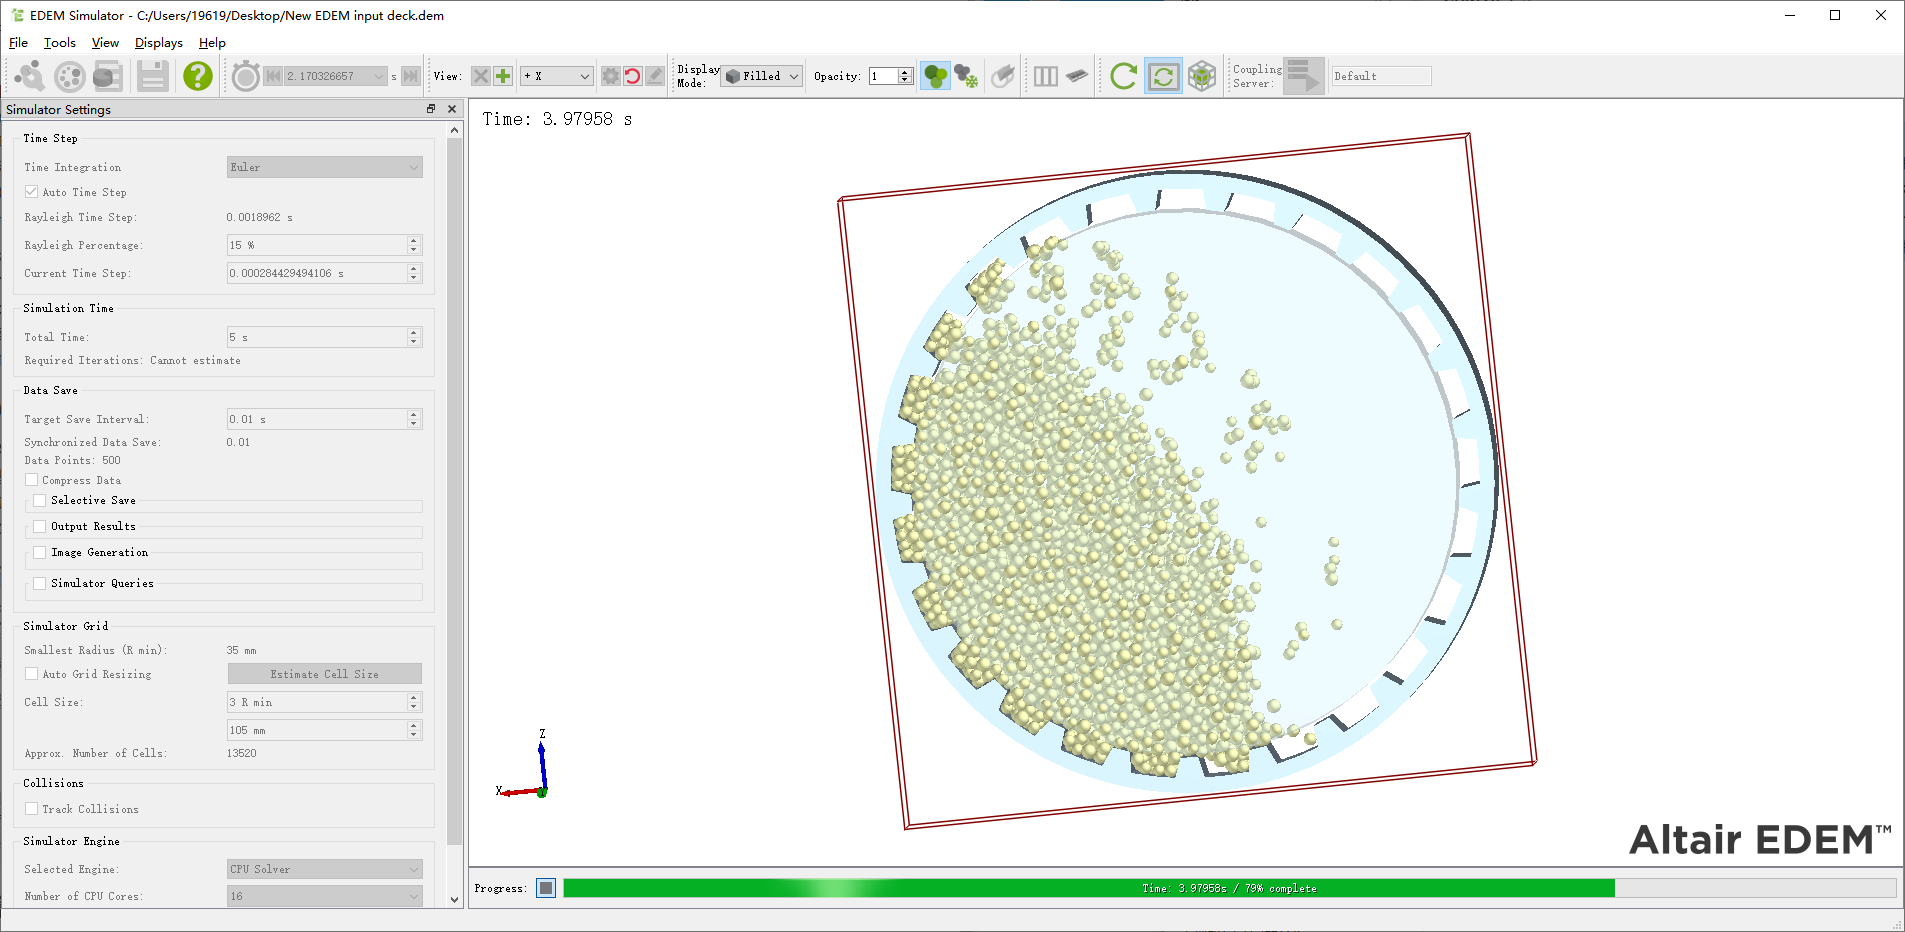Enable Track Collisions checkbox
Image resolution: width=1905 pixels, height=932 pixels.
tap(32, 809)
